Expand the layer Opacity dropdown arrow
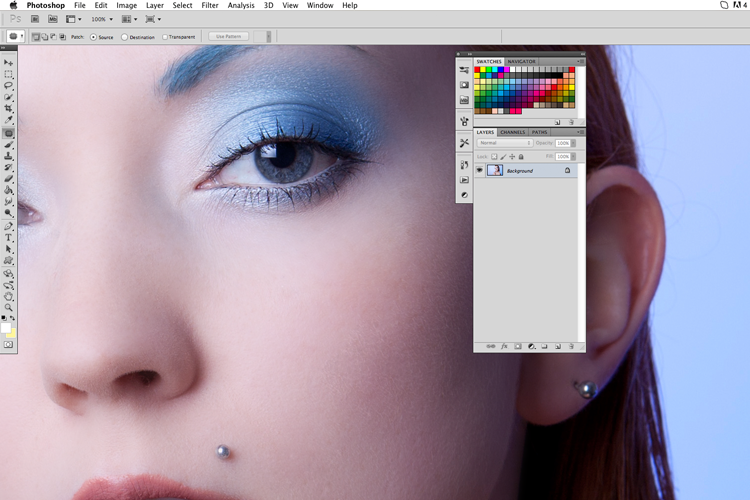This screenshot has height=500, width=750. 574,143
